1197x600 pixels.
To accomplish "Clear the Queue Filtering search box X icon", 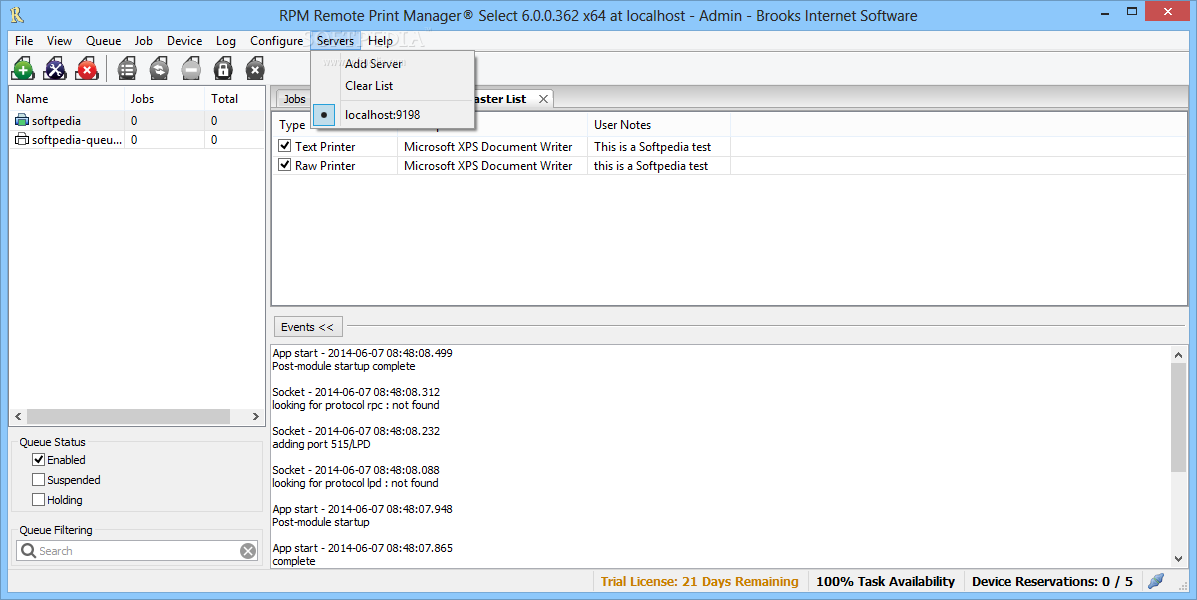I will click(x=248, y=551).
